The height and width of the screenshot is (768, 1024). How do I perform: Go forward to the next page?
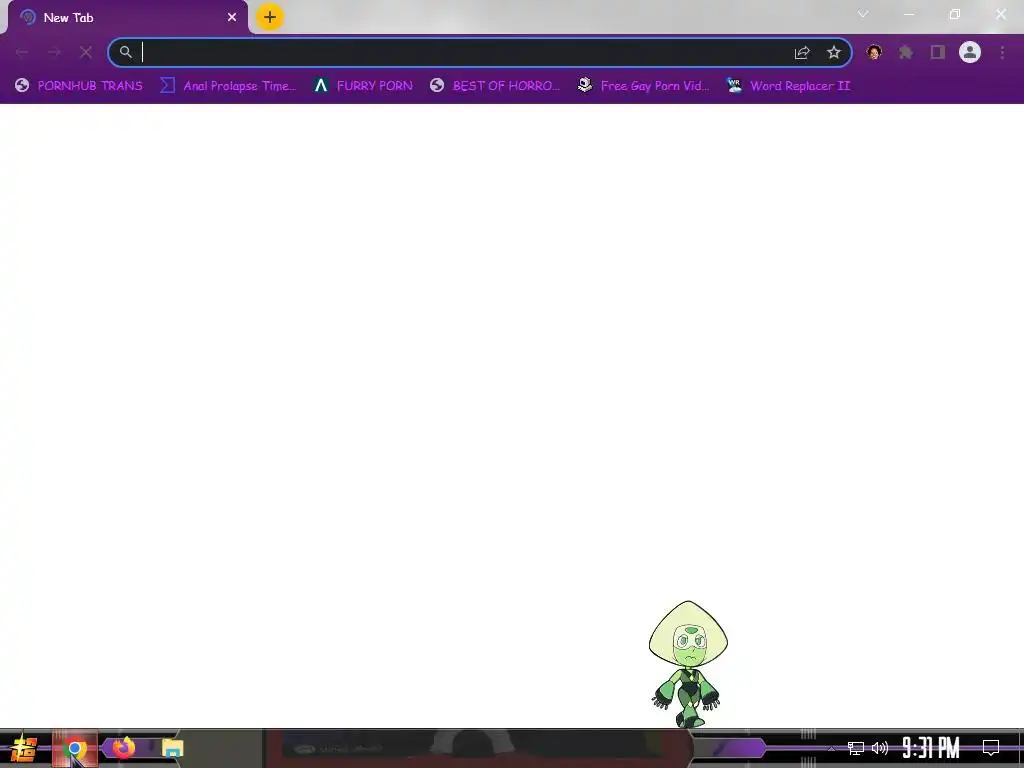[54, 52]
